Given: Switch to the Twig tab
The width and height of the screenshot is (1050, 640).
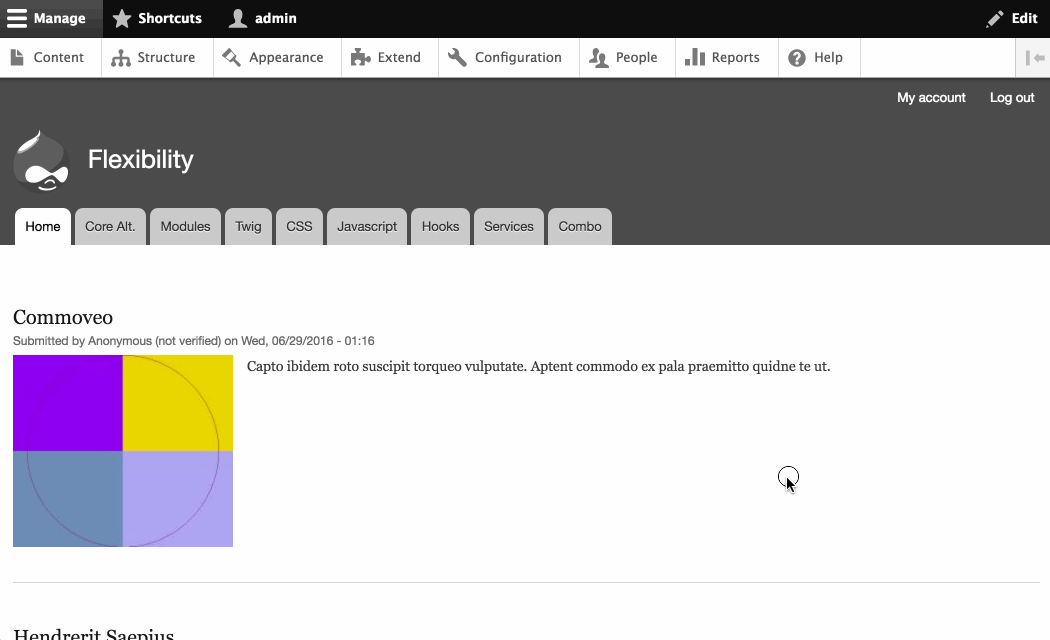Looking at the screenshot, I should 248,226.
